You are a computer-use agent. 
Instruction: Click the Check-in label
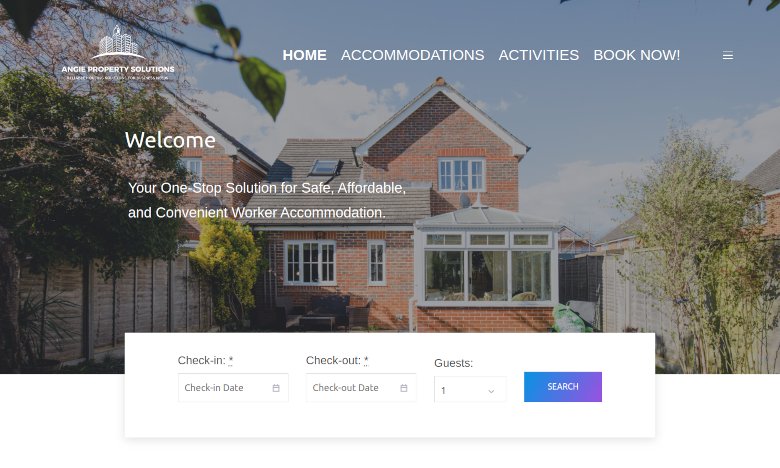(x=205, y=361)
